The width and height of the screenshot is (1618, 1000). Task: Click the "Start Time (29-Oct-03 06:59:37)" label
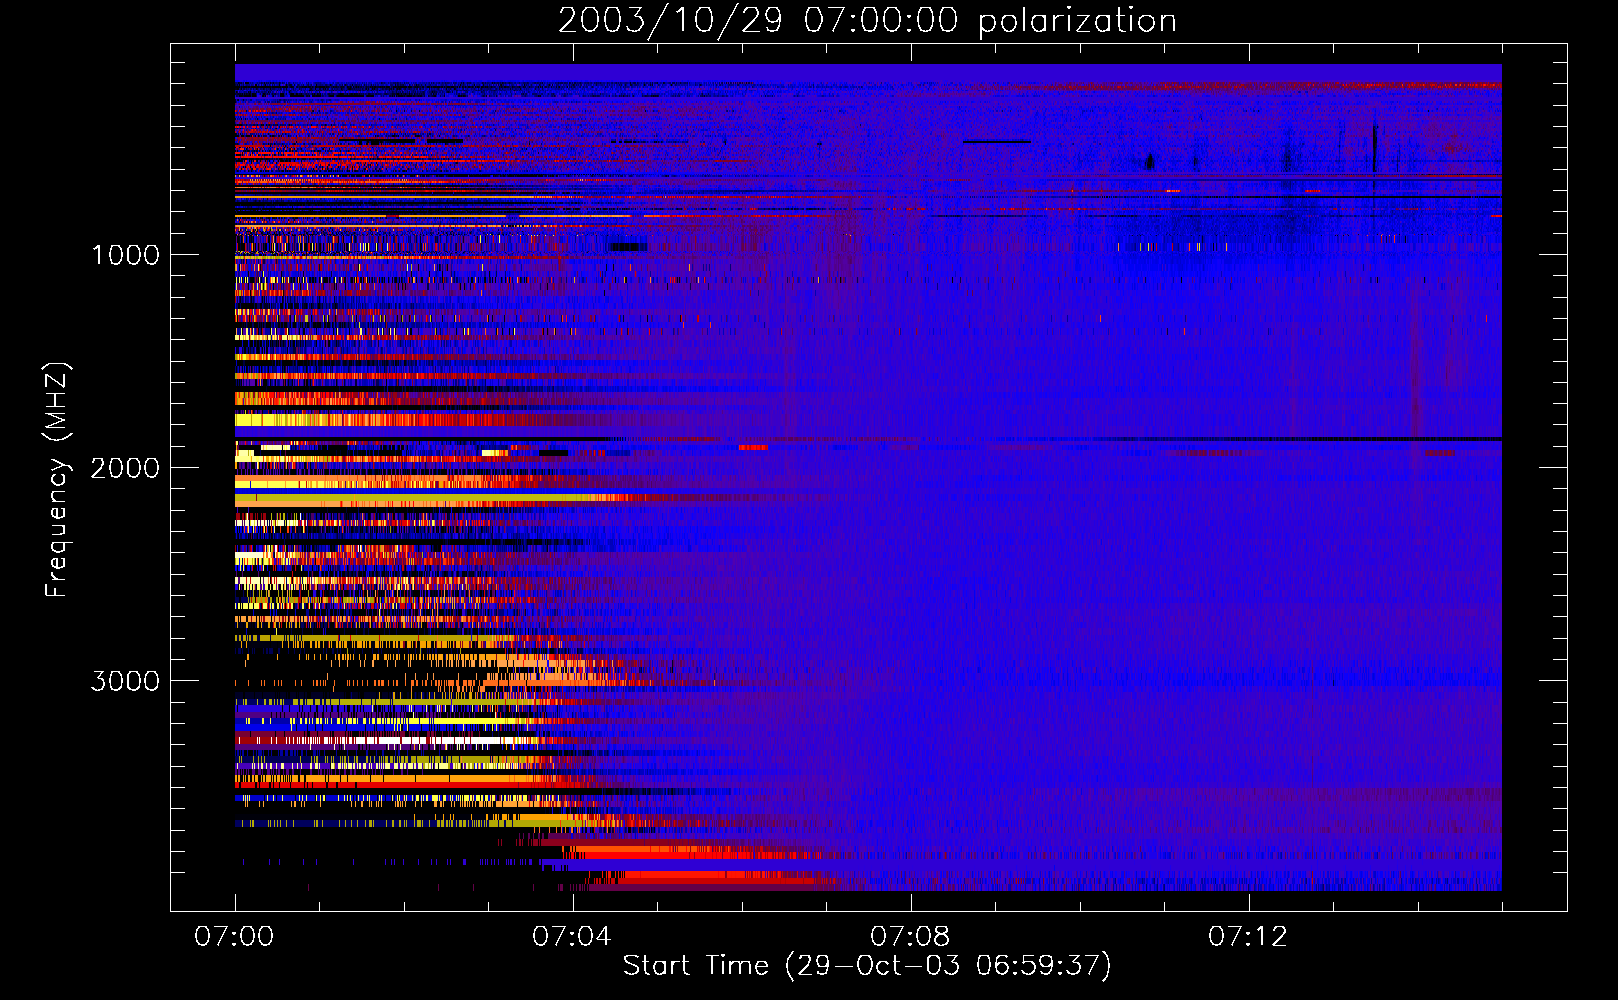(x=867, y=966)
